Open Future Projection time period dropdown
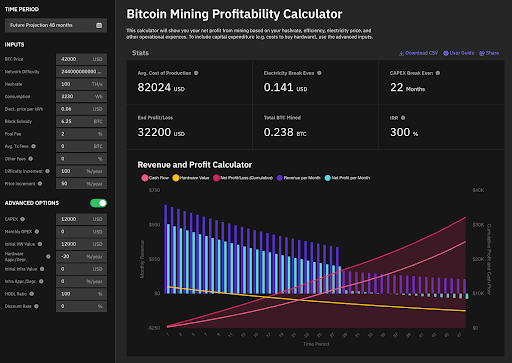Viewport: 512px width, 363px height. [56, 25]
